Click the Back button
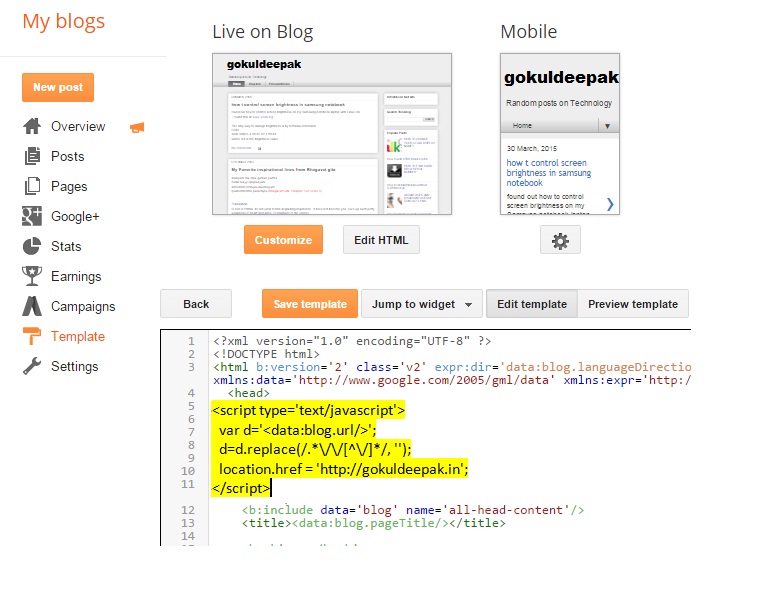 pos(196,304)
